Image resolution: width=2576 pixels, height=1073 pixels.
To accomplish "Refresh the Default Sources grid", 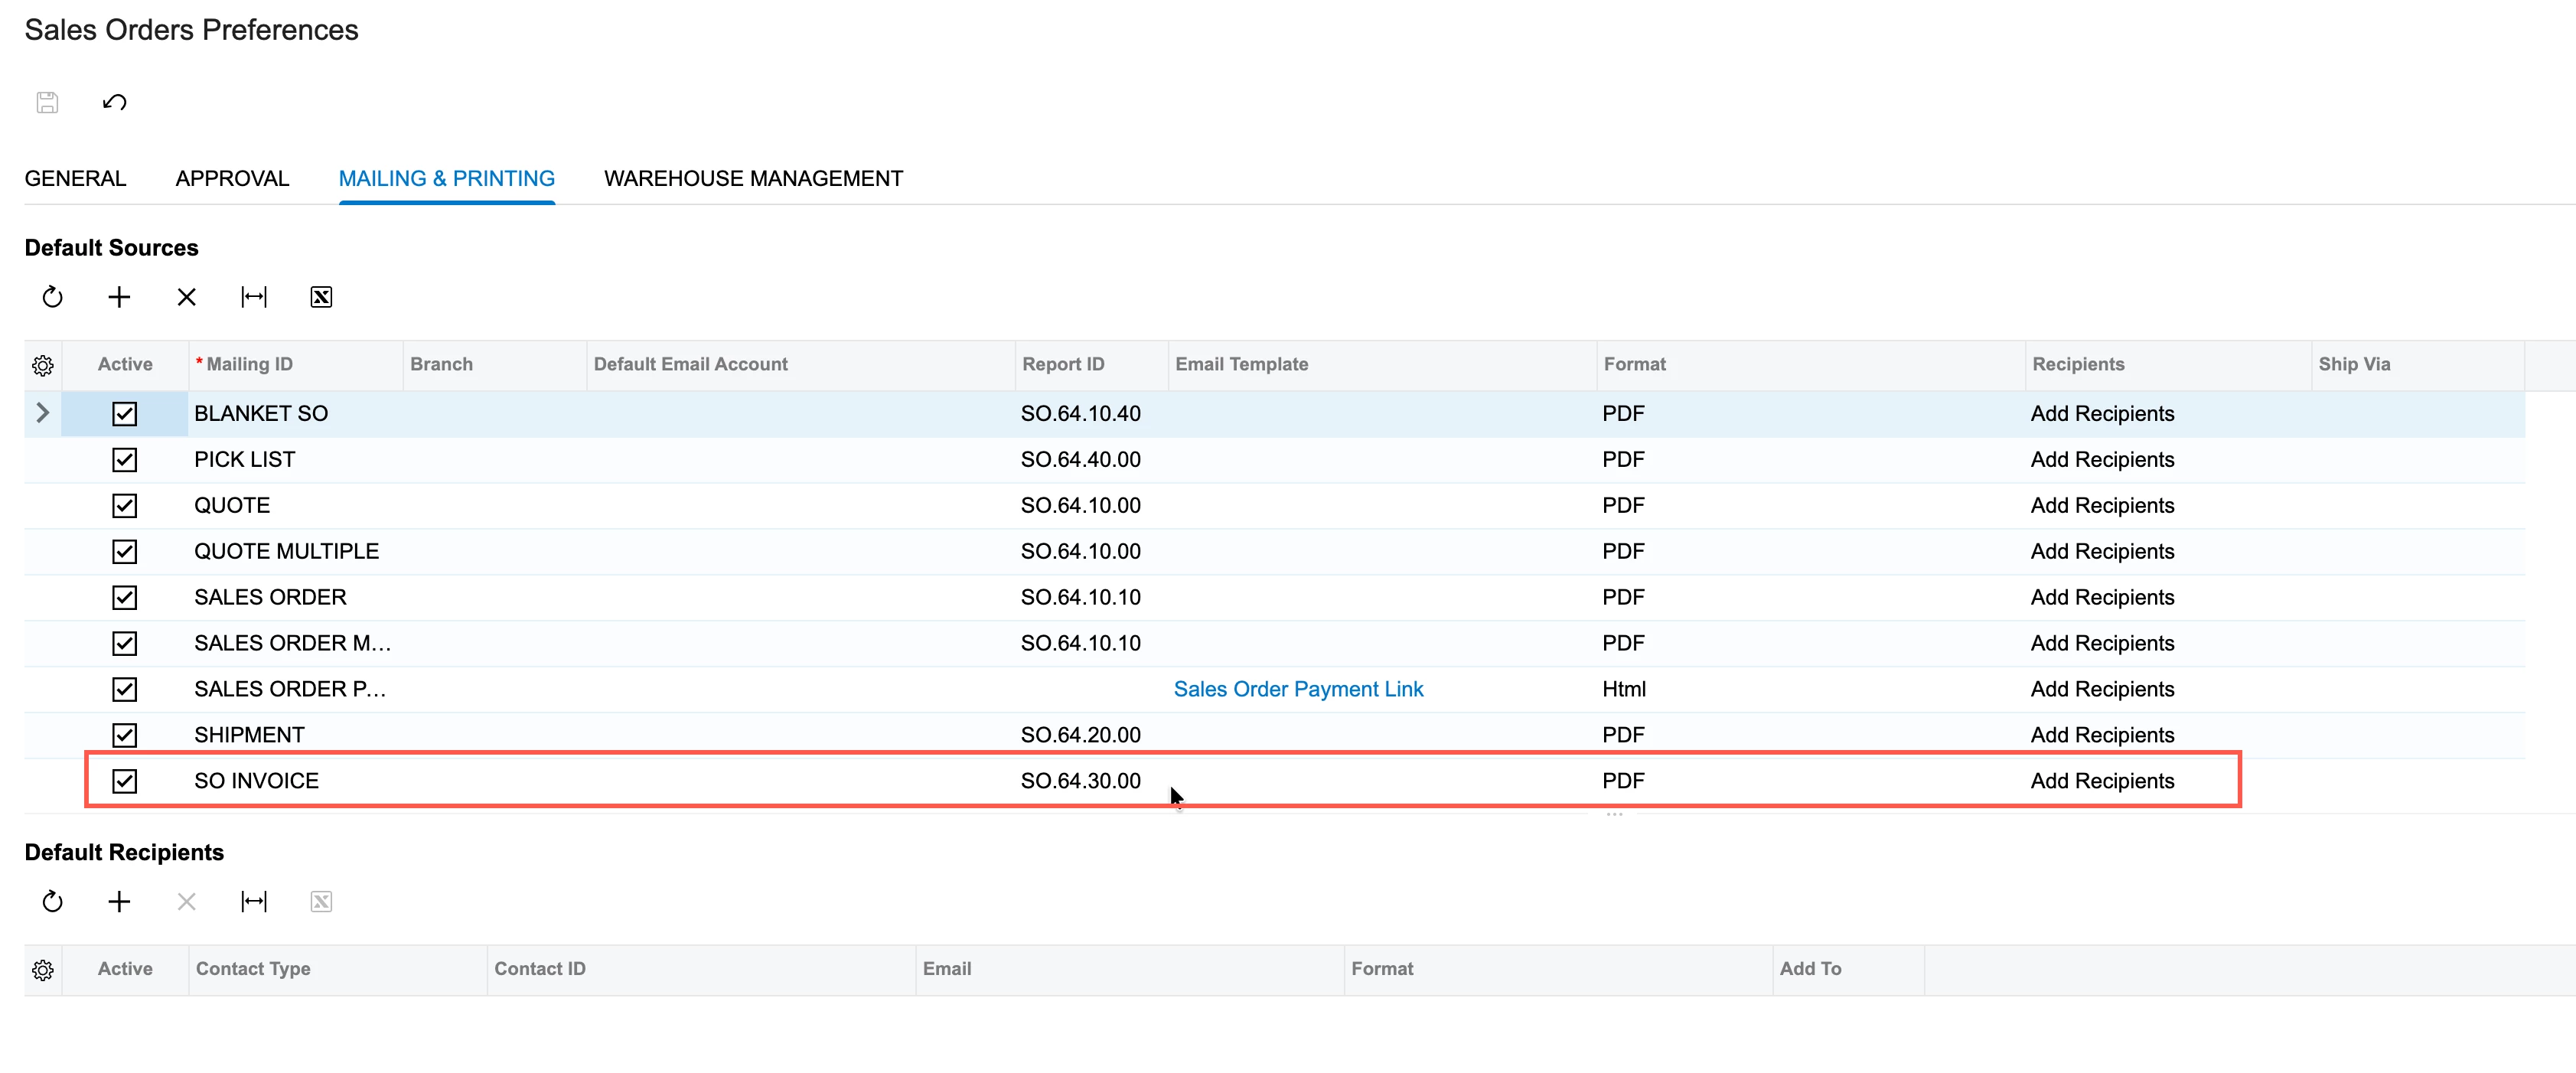I will pos(52,297).
